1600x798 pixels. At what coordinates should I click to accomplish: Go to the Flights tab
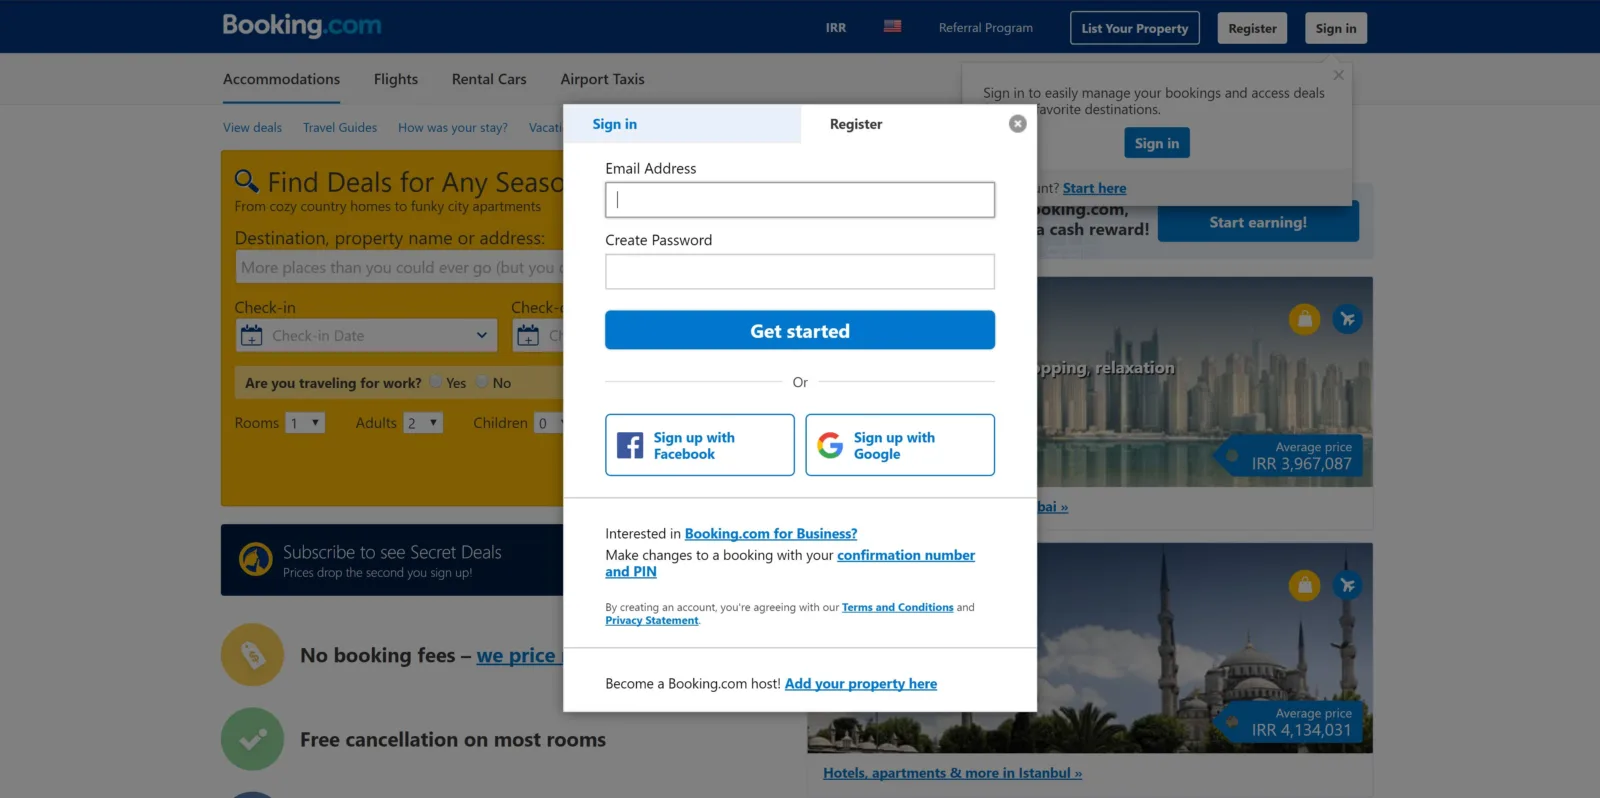pyautogui.click(x=396, y=79)
